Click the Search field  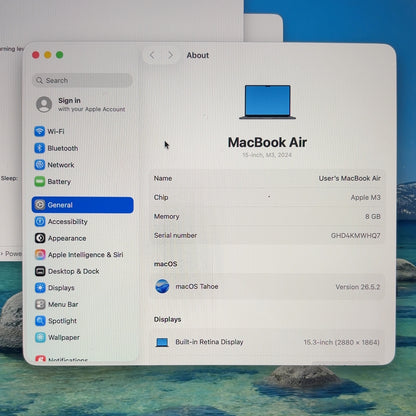click(x=82, y=80)
